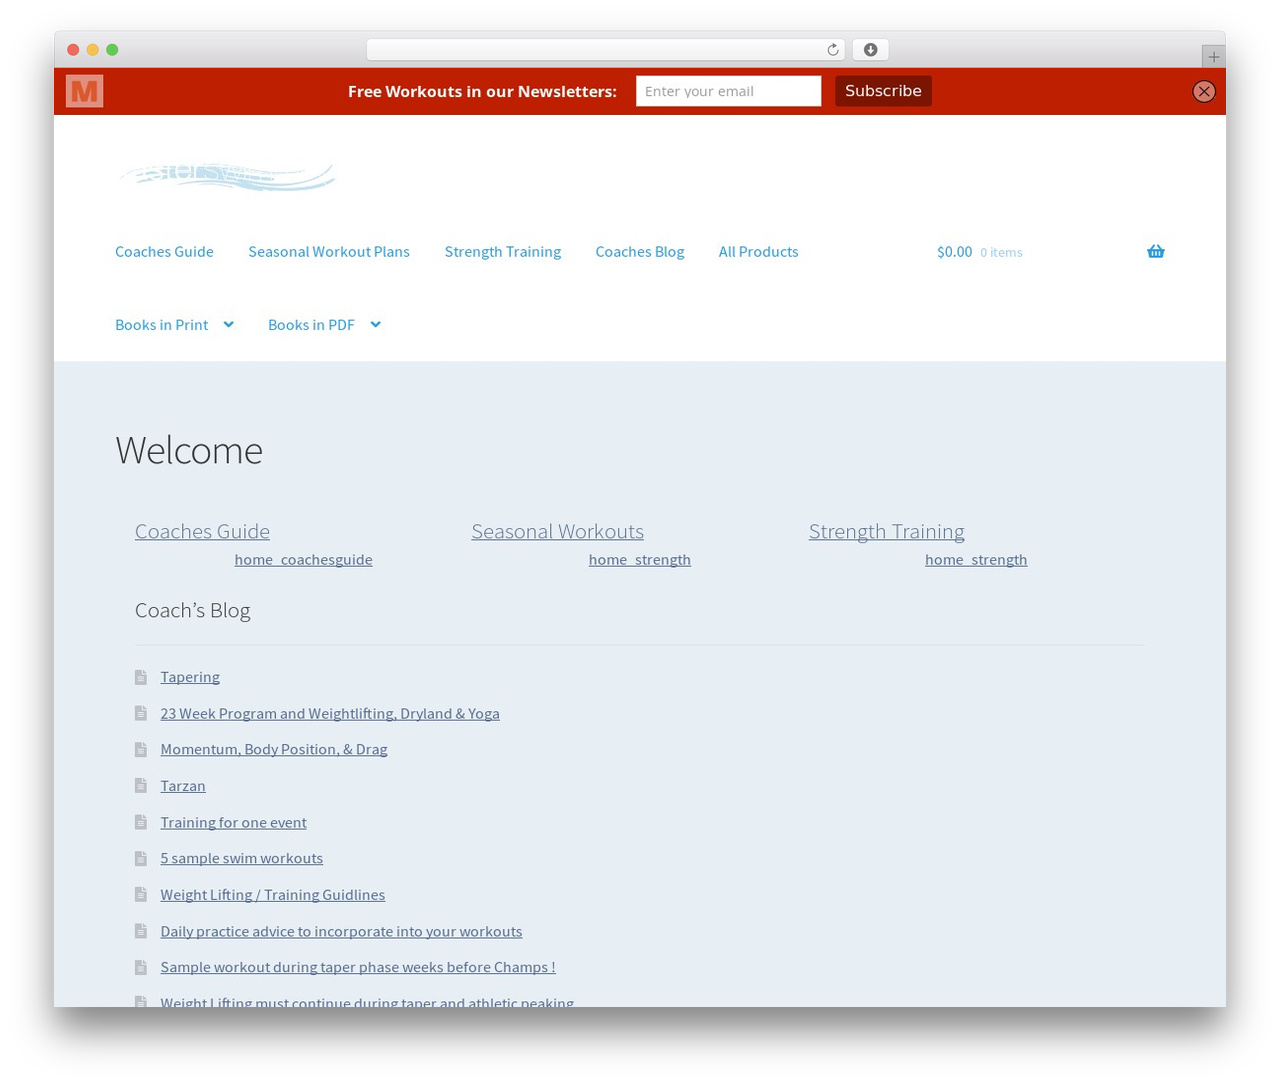Open Momentum, Body Position, & Drag post
1280x1084 pixels.
274,749
